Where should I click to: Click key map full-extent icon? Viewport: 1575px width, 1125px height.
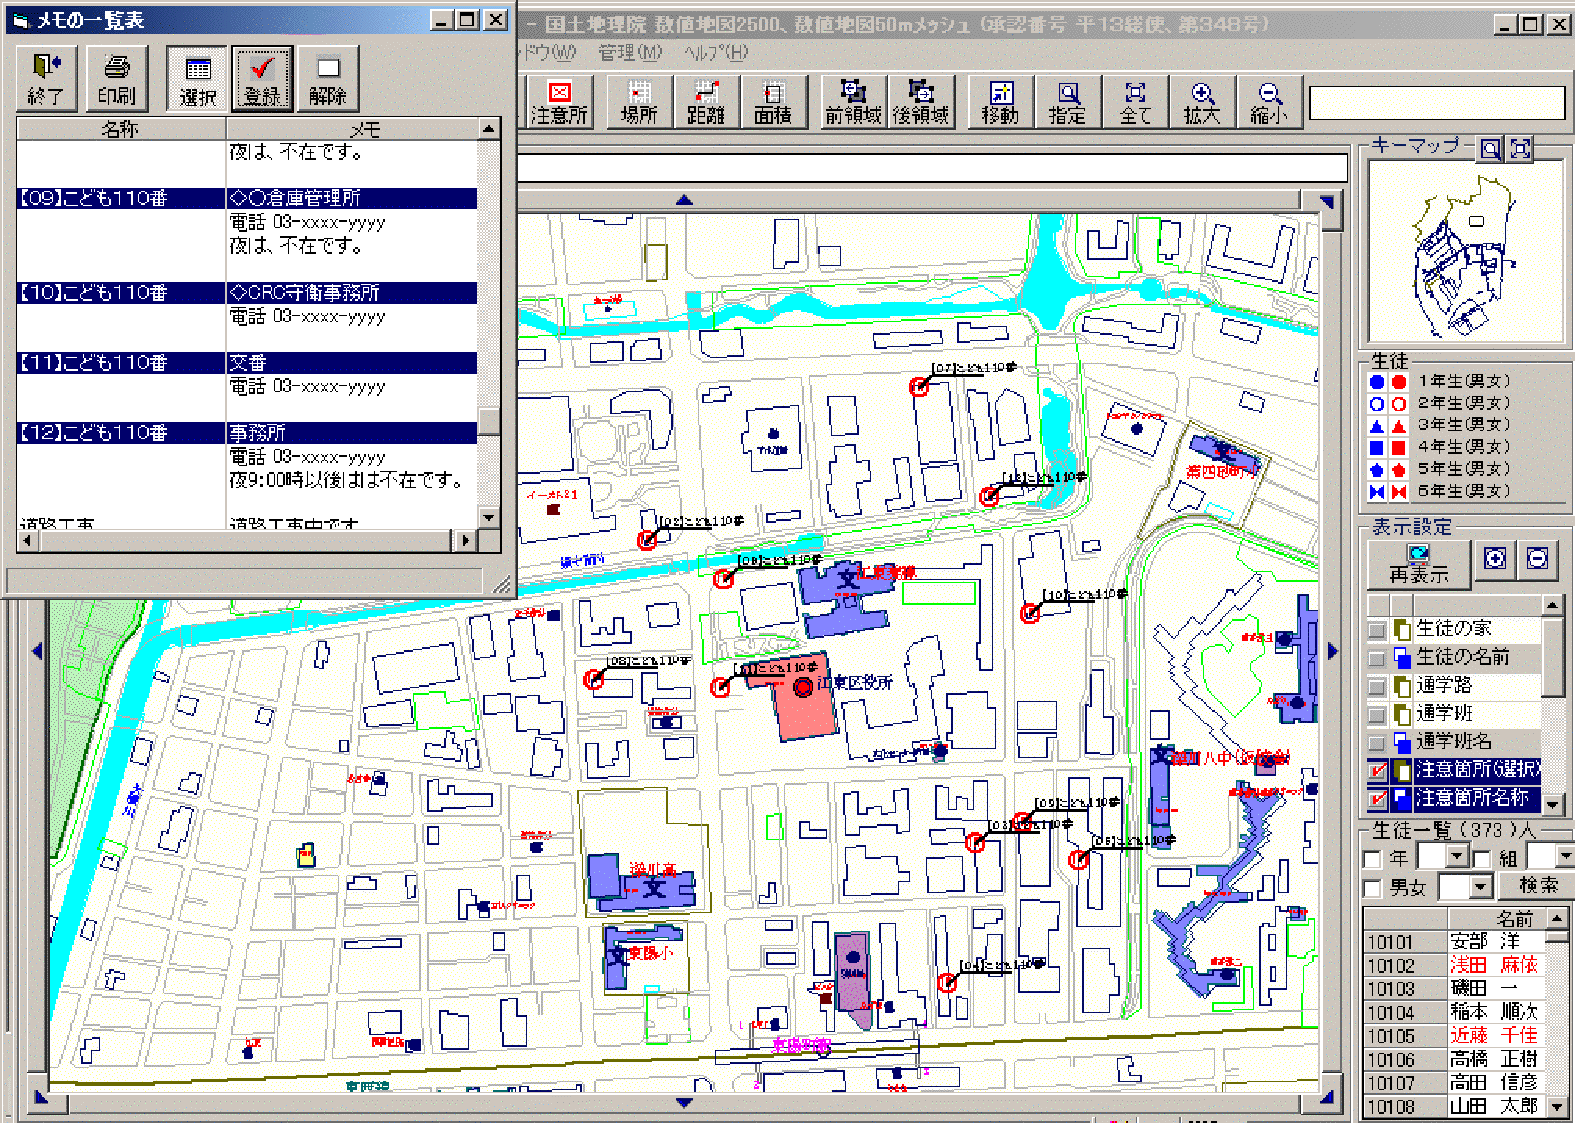(x=1520, y=149)
